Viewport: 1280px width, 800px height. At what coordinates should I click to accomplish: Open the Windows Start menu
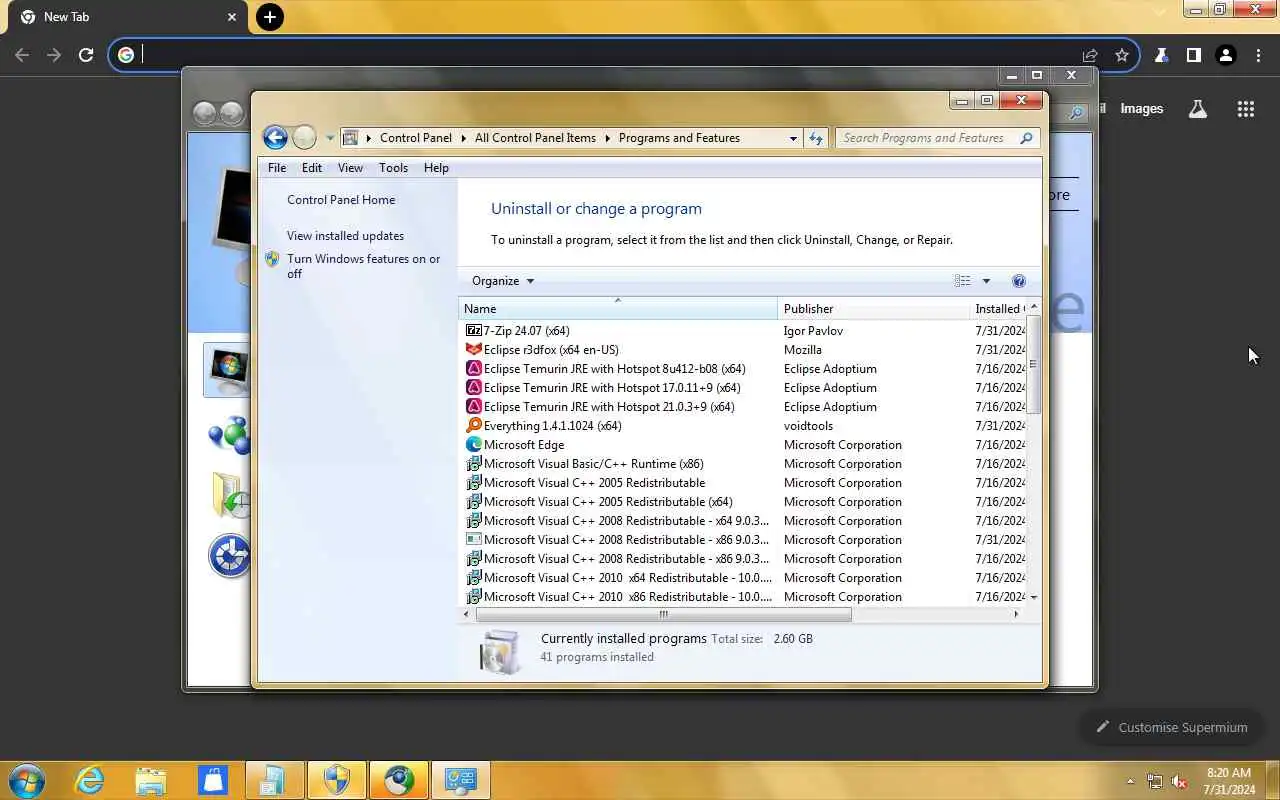pos(27,780)
